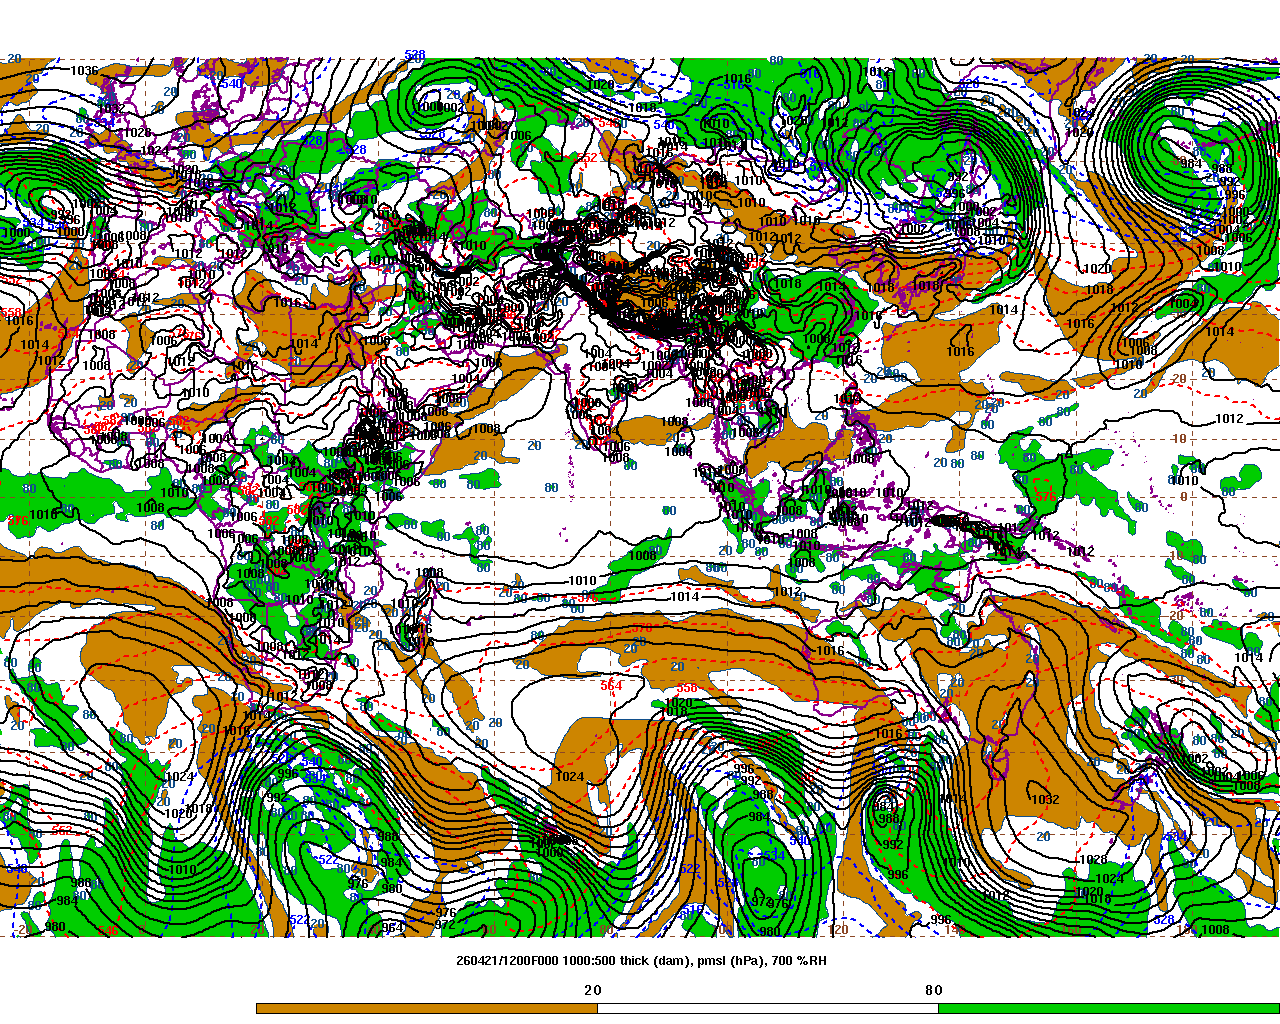Click the red 558 thickness label beside 564

[x=687, y=688]
